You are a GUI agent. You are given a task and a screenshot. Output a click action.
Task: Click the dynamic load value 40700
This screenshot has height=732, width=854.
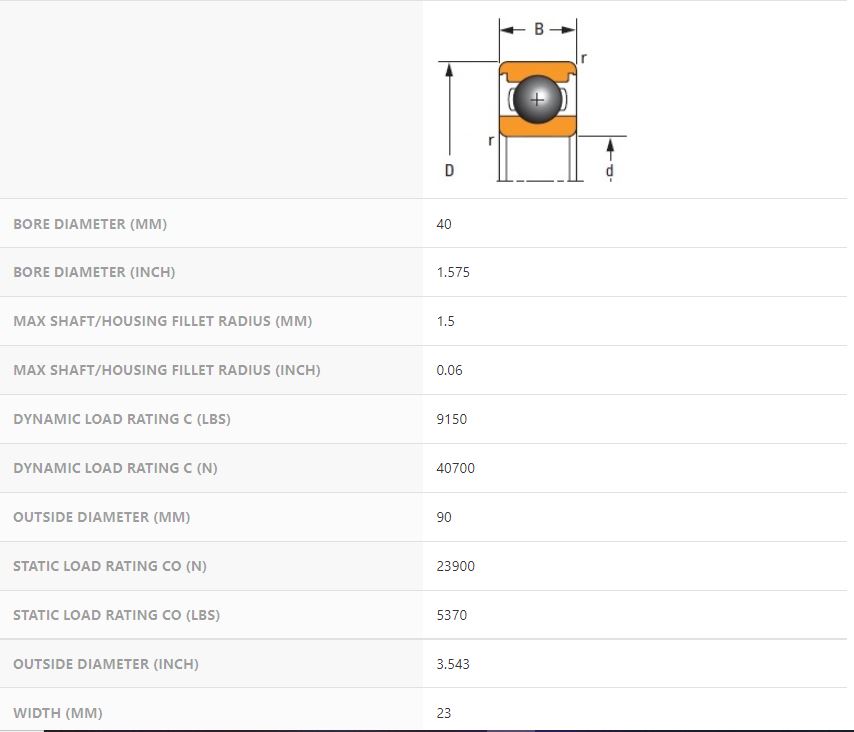pos(455,468)
